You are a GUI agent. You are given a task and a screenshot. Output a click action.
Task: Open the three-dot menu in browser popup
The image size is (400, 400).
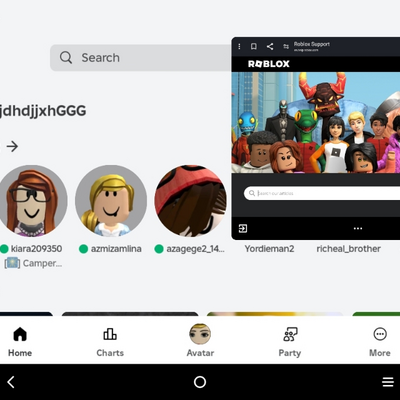pos(239,46)
